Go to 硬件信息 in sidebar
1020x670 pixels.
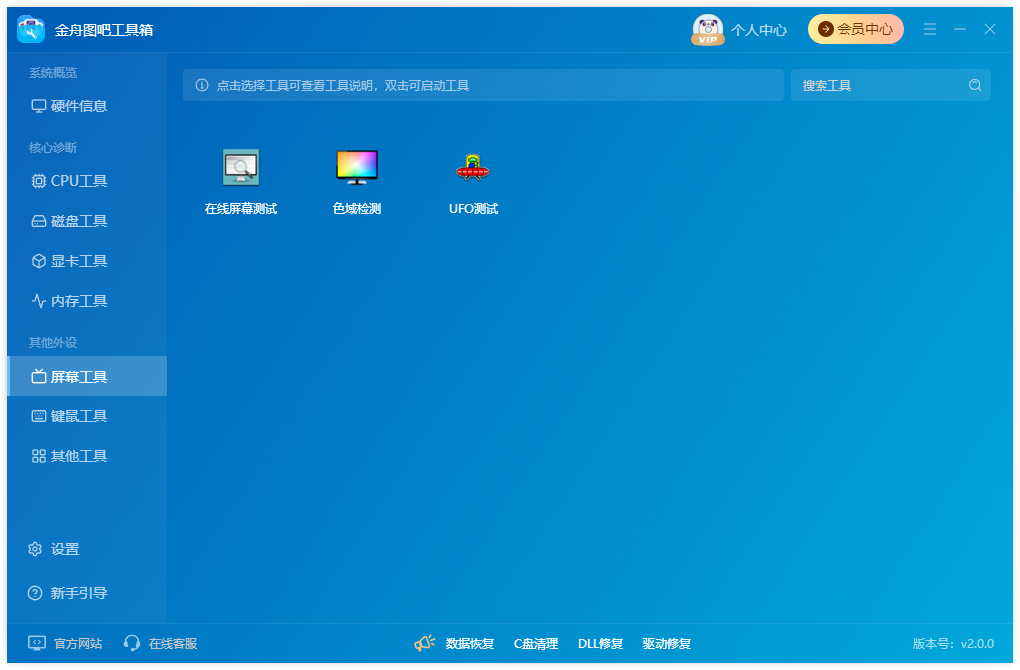pos(87,106)
